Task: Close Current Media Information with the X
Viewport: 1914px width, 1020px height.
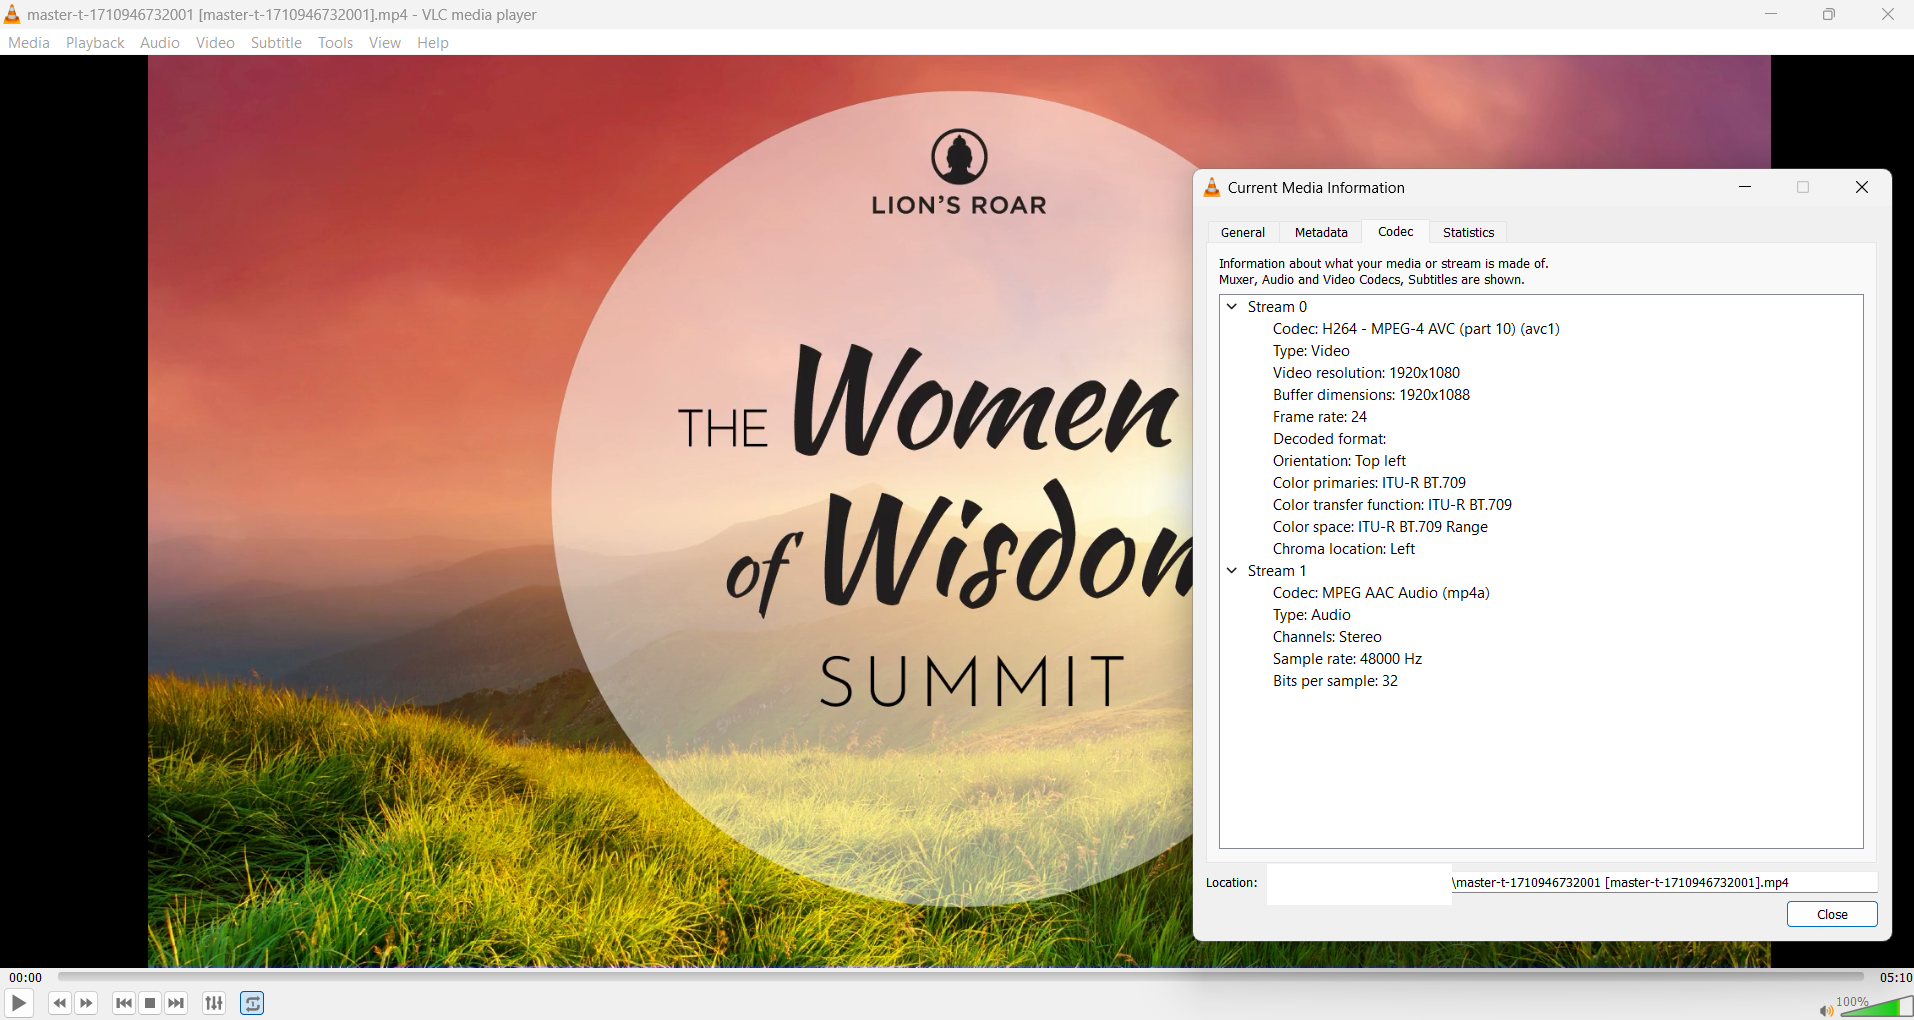Action: point(1862,187)
